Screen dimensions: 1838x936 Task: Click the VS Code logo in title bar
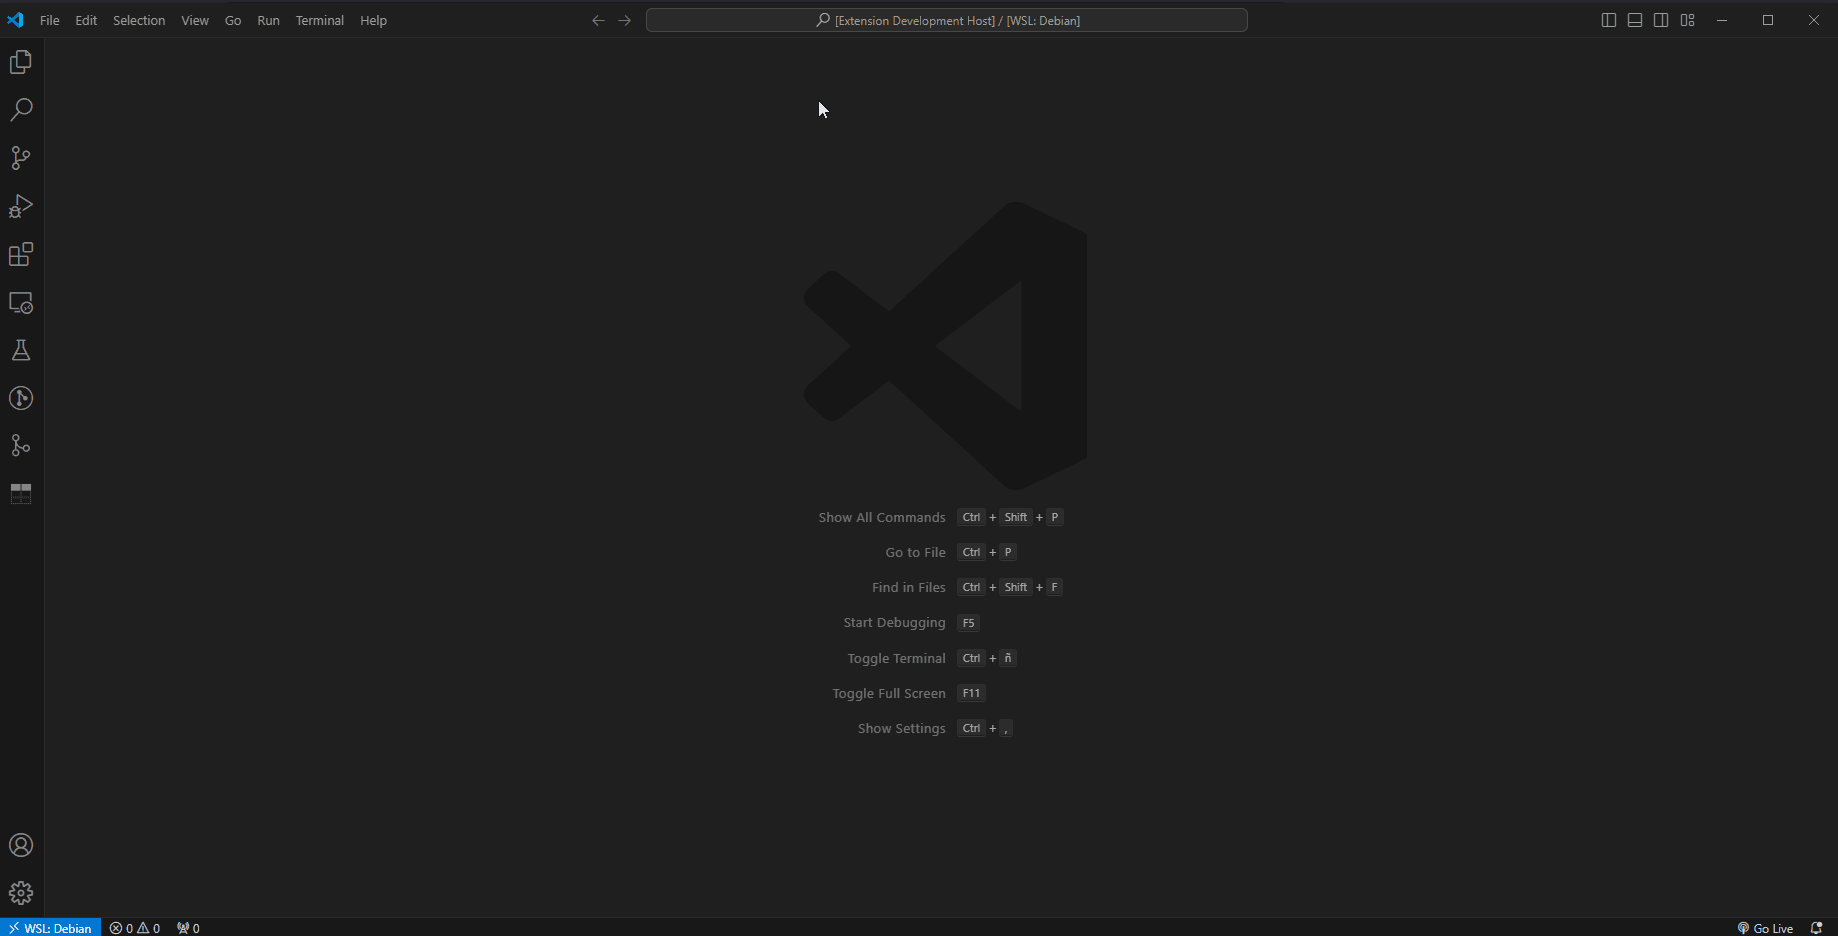coord(15,20)
